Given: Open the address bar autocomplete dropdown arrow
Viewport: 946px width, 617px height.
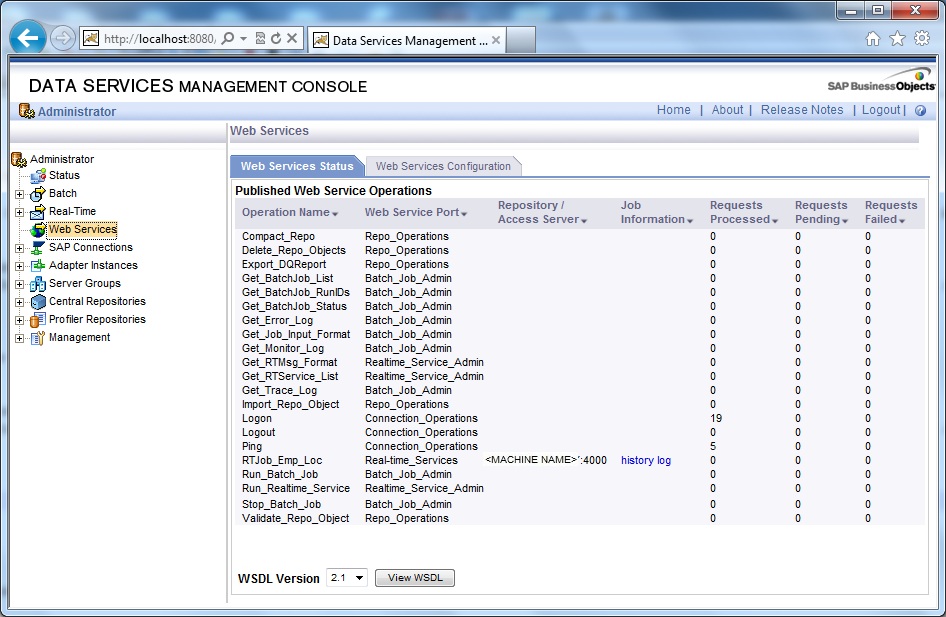Looking at the screenshot, I should coord(243,39).
